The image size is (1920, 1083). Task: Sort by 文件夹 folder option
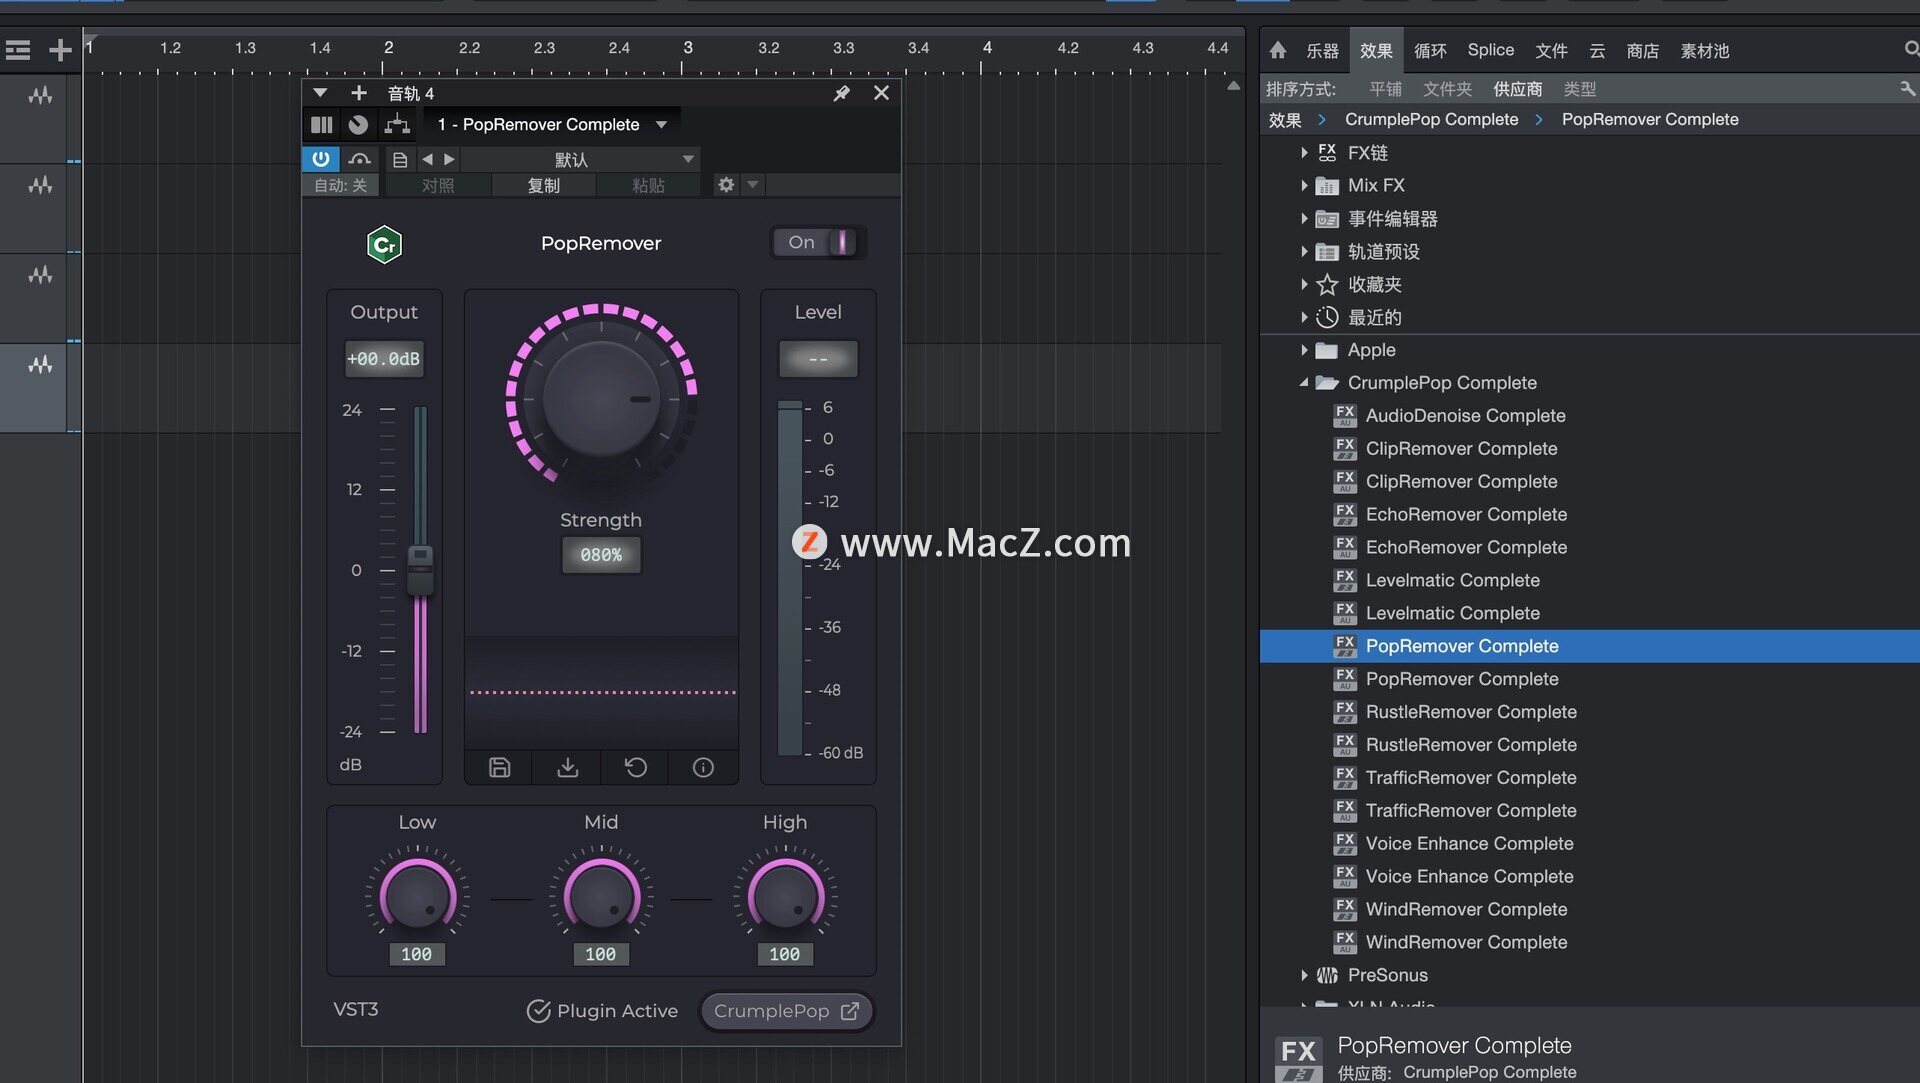tap(1447, 89)
